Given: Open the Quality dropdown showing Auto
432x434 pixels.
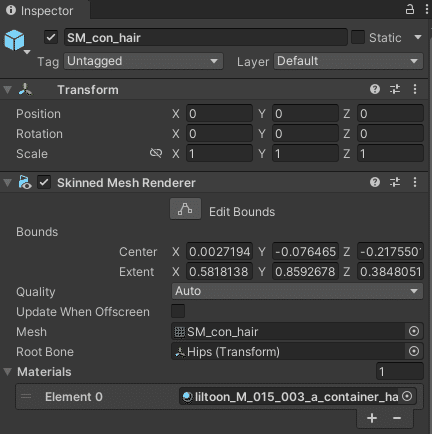Looking at the screenshot, I should [297, 291].
